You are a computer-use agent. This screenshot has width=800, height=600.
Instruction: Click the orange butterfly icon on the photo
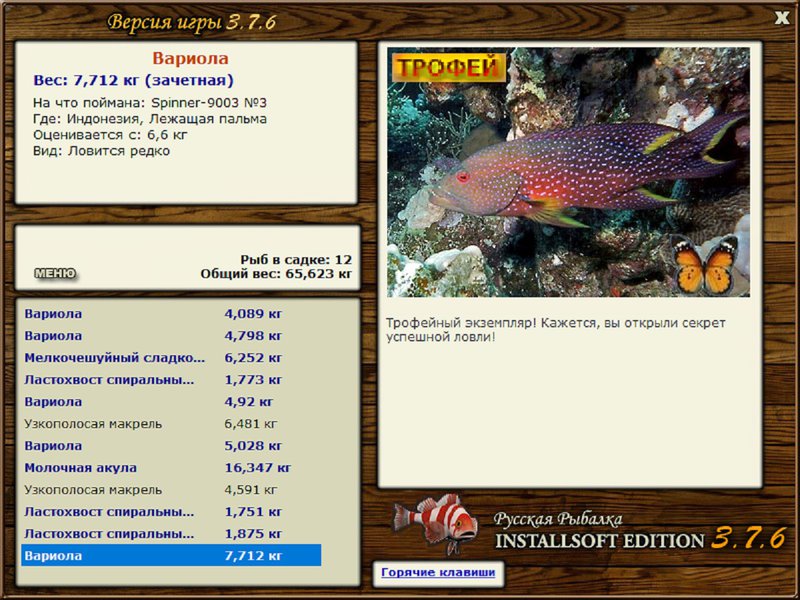pos(706,265)
